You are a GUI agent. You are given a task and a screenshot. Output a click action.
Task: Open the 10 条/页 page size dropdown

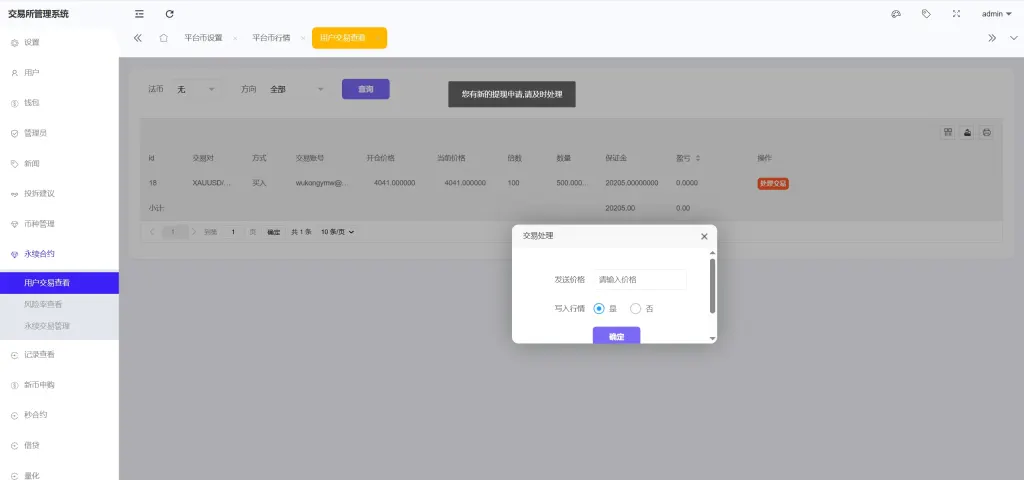[338, 232]
